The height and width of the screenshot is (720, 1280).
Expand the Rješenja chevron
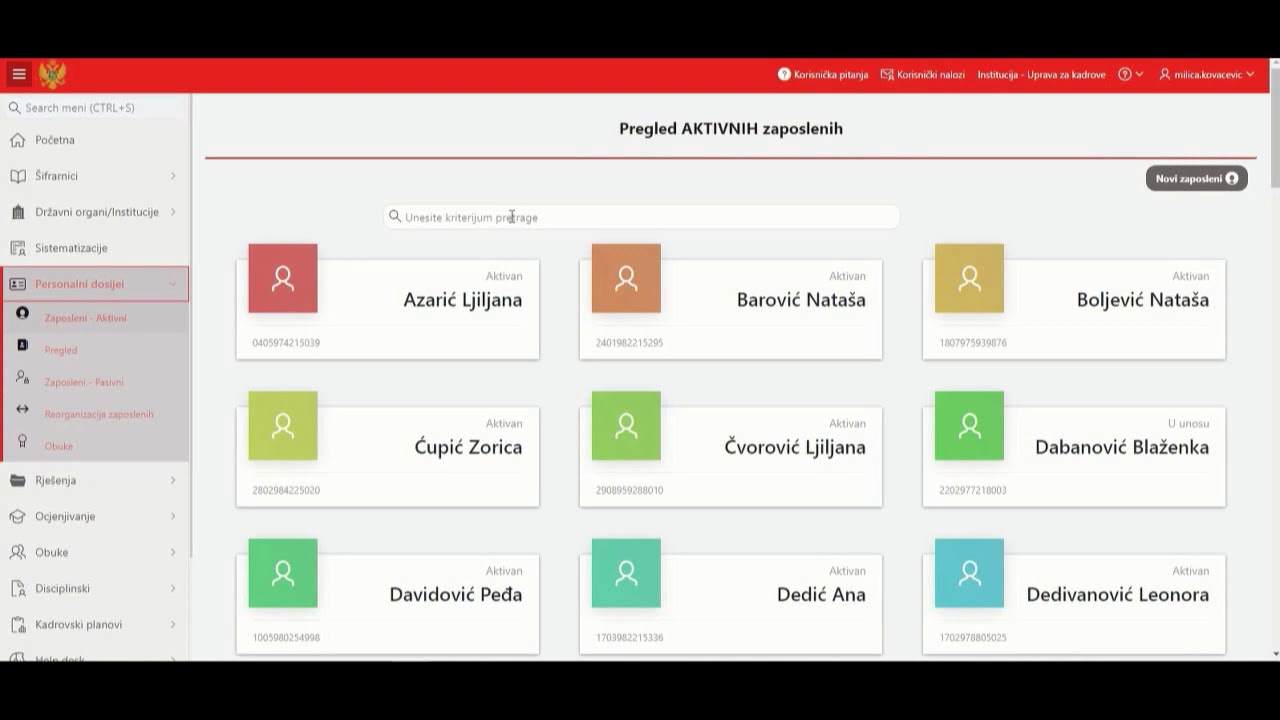[x=173, y=480]
